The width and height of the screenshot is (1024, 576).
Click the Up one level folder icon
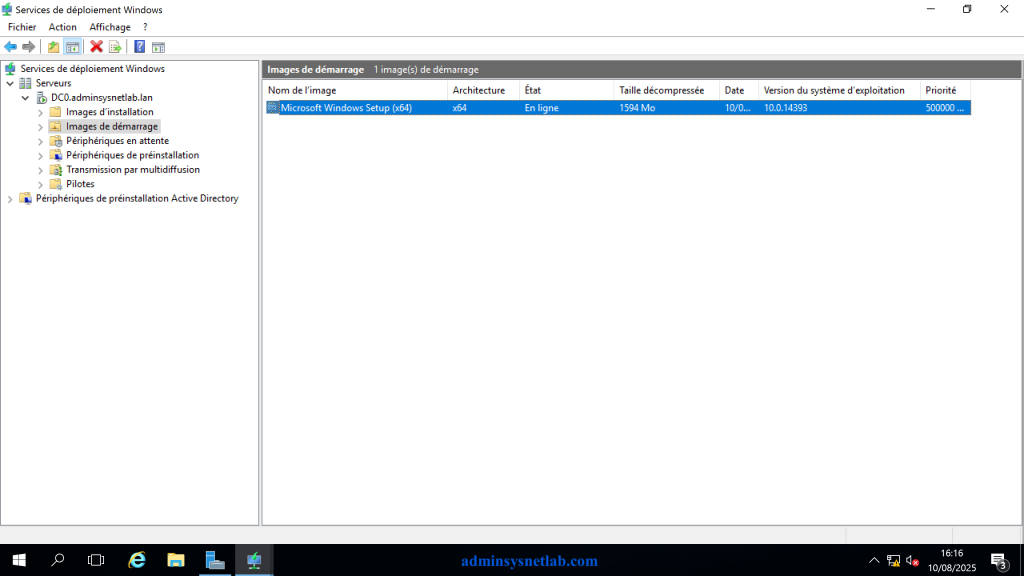pos(54,47)
